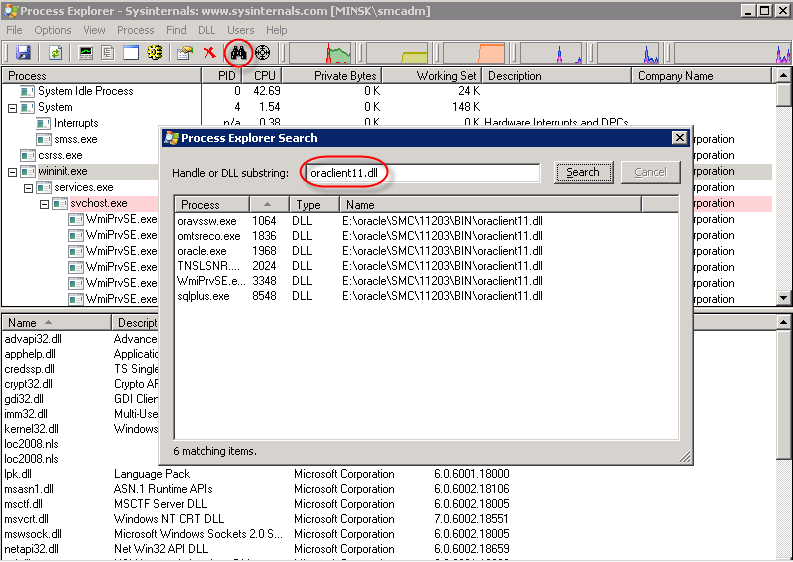Open process Properties toolbar icon
This screenshot has height=562, width=793.
pos(185,52)
